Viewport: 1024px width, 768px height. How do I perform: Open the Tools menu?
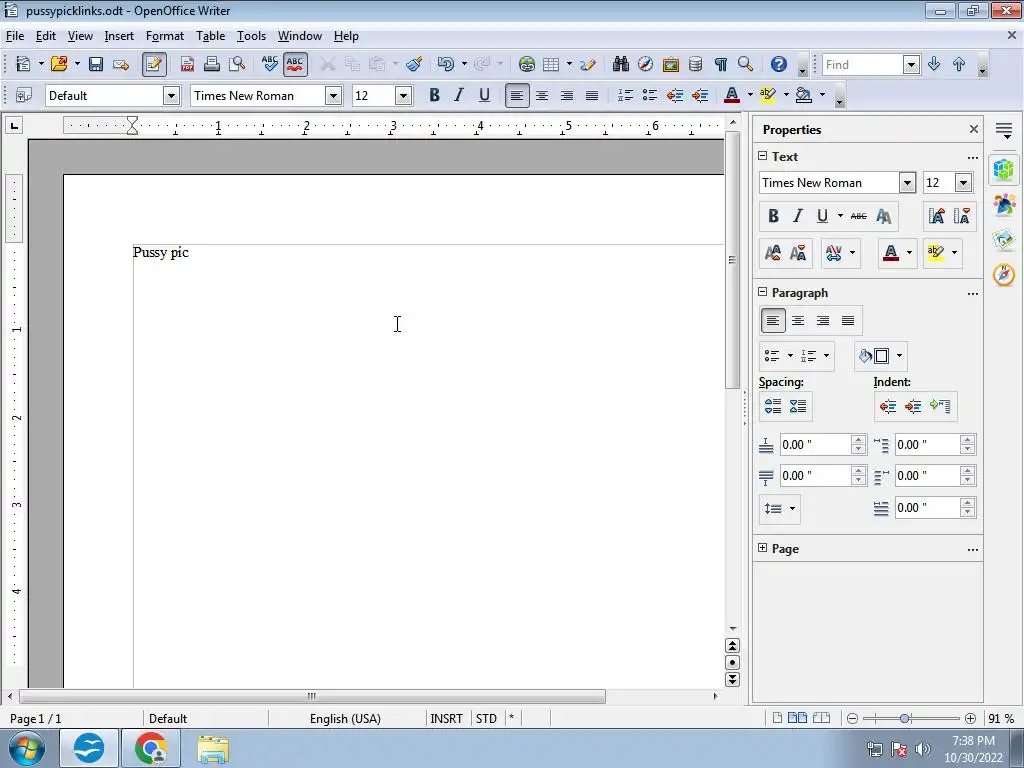pyautogui.click(x=251, y=36)
